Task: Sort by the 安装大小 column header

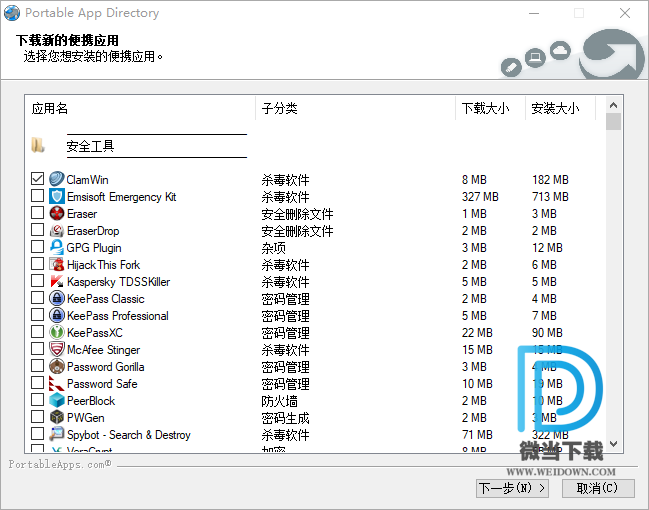Action: [x=560, y=108]
